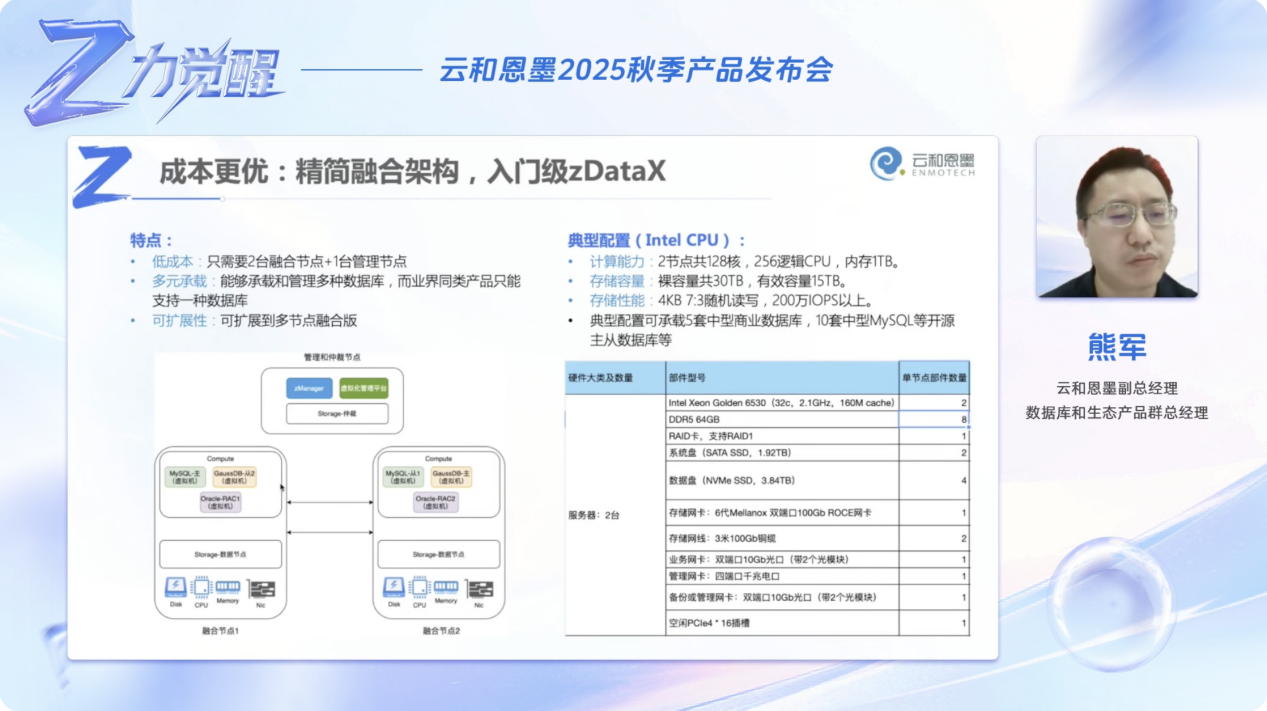Click the 云和恩墨2025秋季产品发布会 heading
Image resolution: width=1267 pixels, height=711 pixels.
[636, 70]
